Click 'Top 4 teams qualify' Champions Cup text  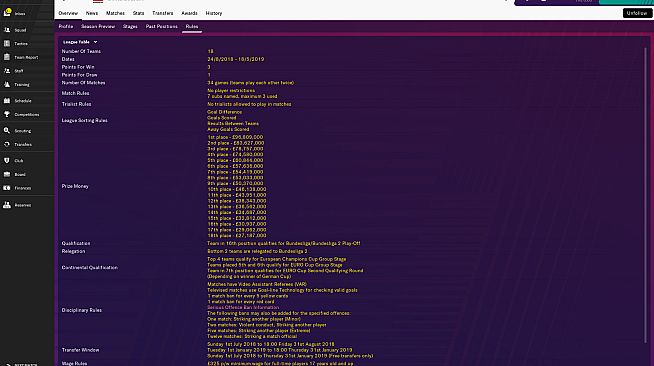(x=277, y=259)
